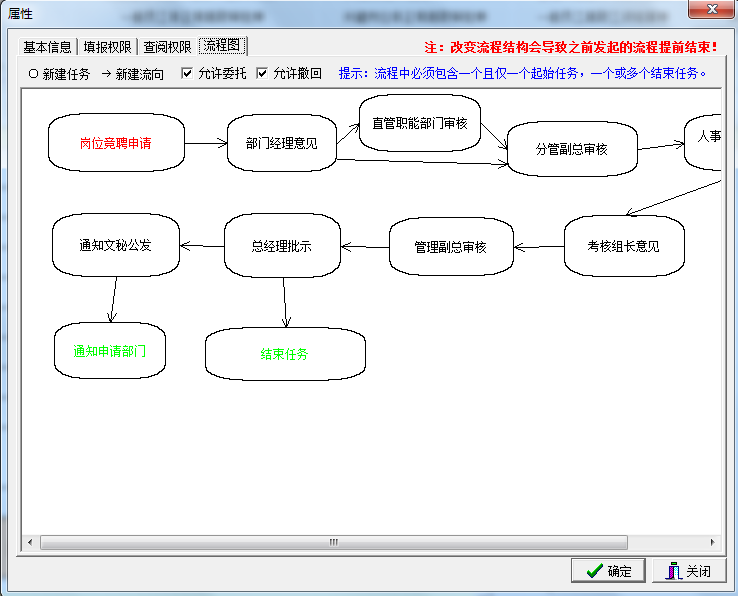738x596 pixels.
Task: Select the 直管职能部门审核 task node
Action: 420,123
